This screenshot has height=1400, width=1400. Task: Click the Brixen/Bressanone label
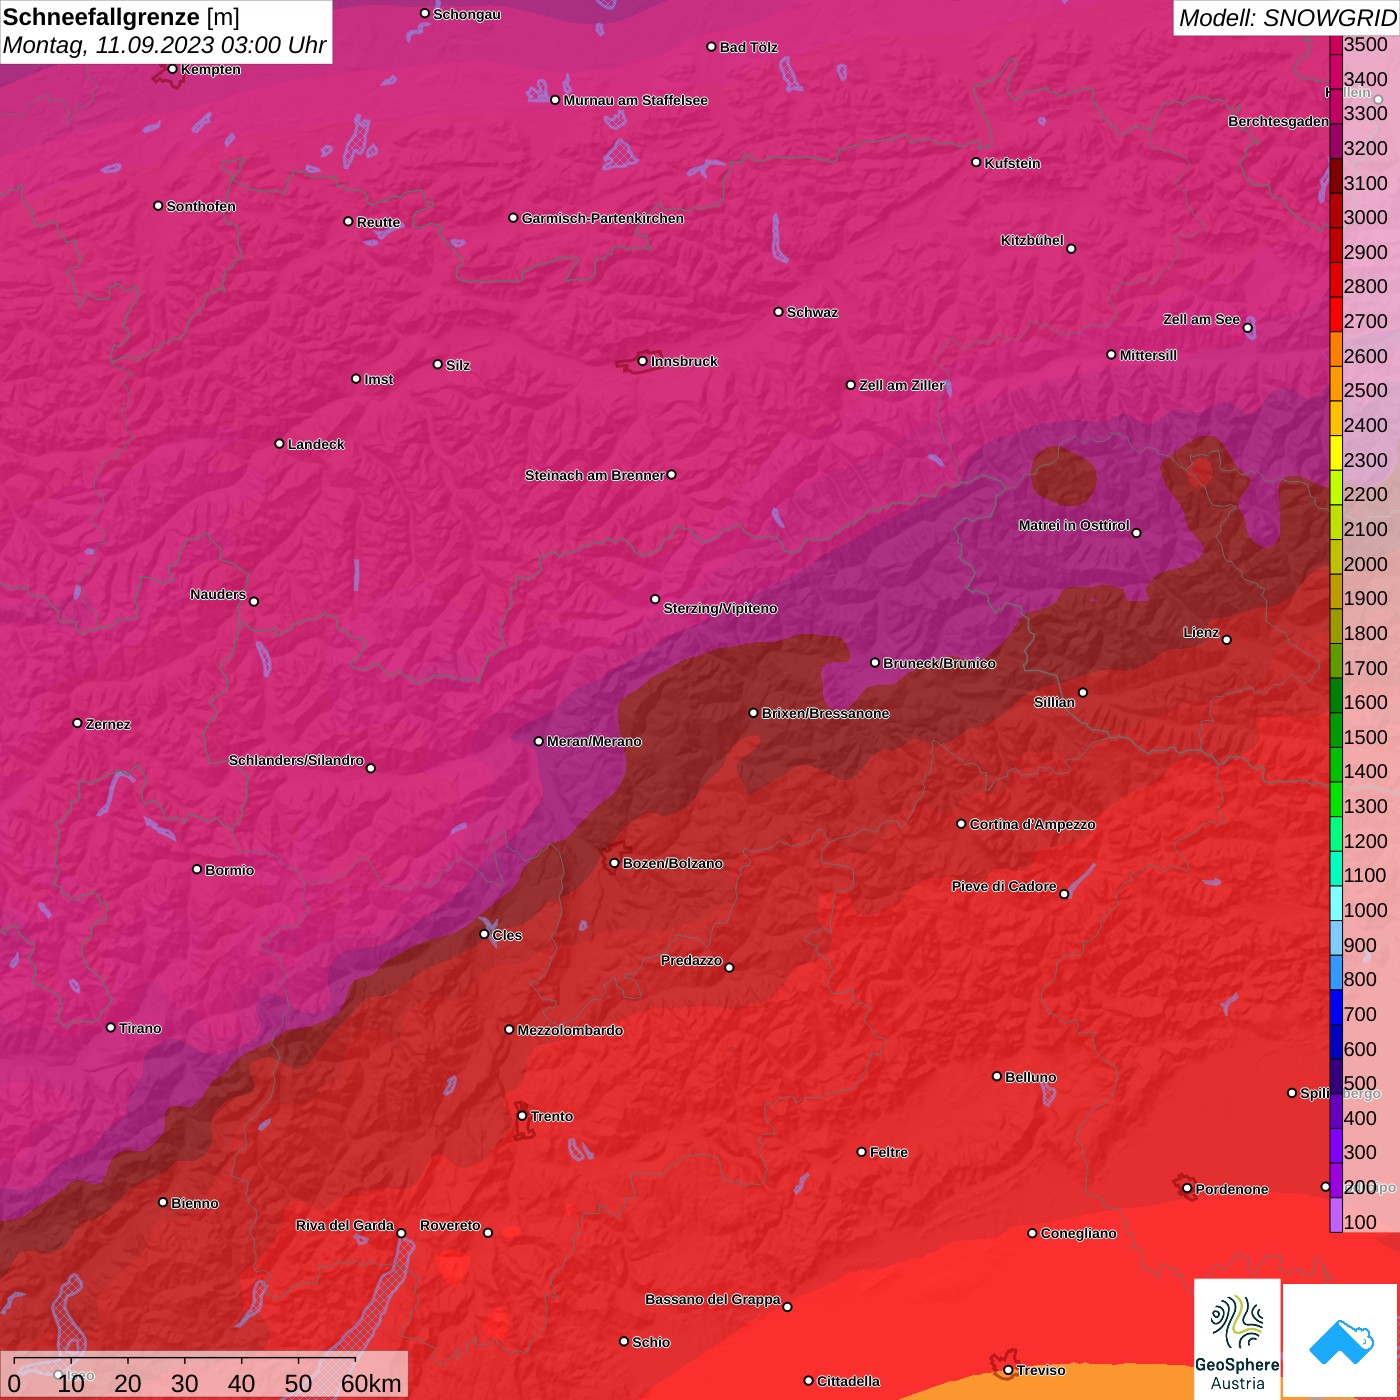pyautogui.click(x=825, y=713)
